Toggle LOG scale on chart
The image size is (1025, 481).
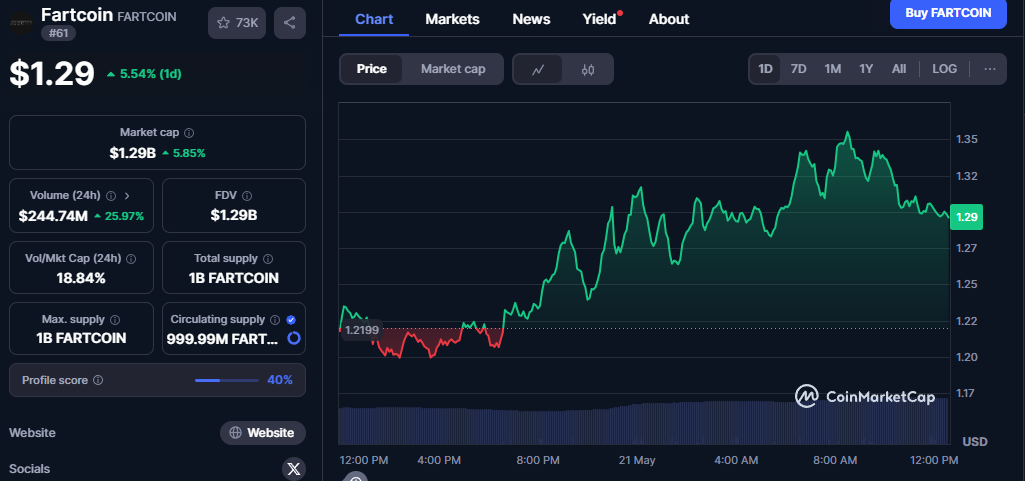click(x=945, y=69)
